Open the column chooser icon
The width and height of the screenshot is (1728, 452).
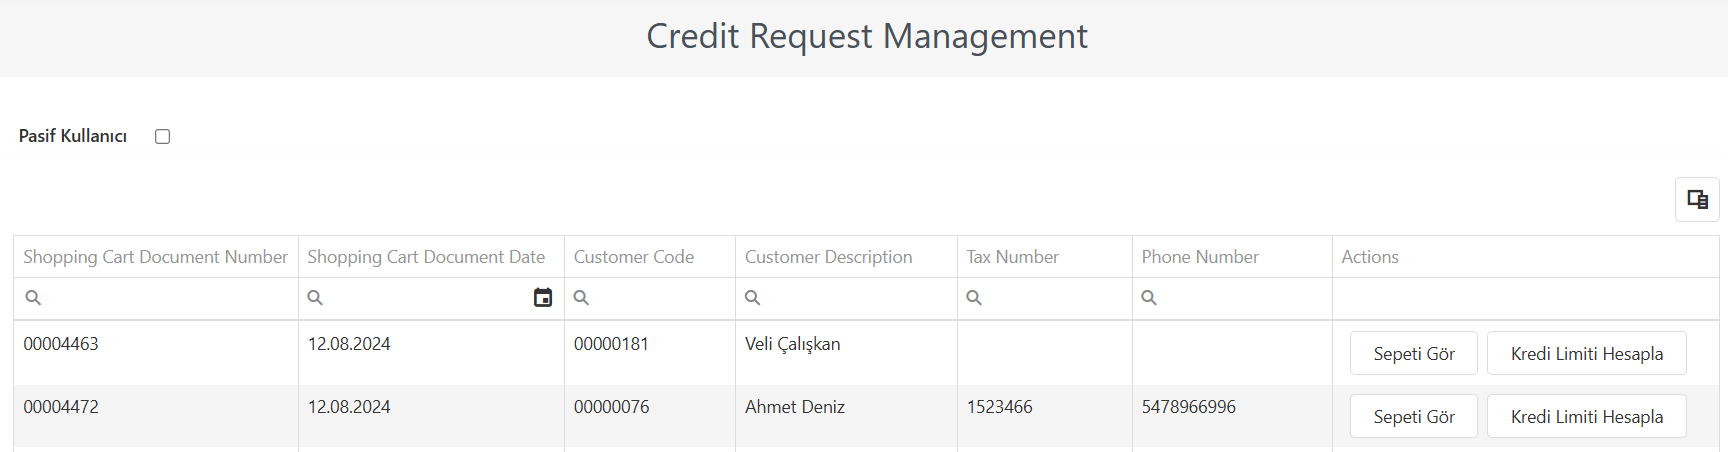pyautogui.click(x=1697, y=199)
